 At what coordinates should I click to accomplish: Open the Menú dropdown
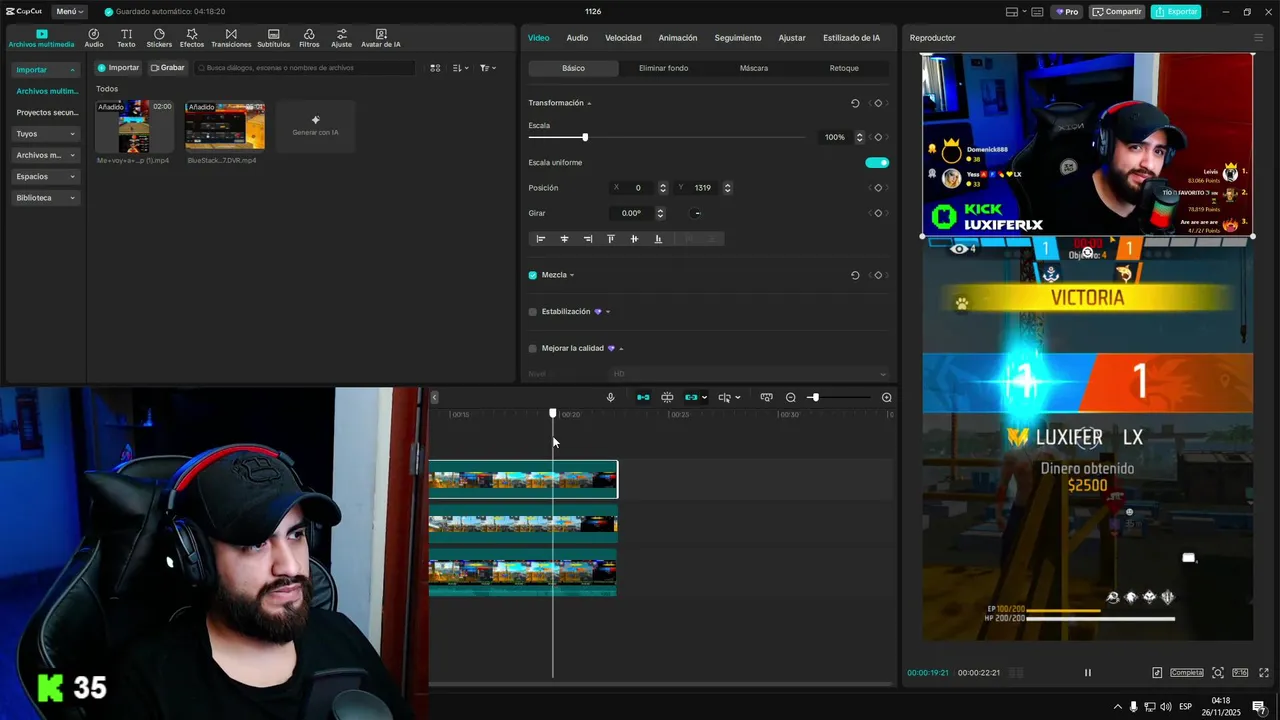(68, 11)
